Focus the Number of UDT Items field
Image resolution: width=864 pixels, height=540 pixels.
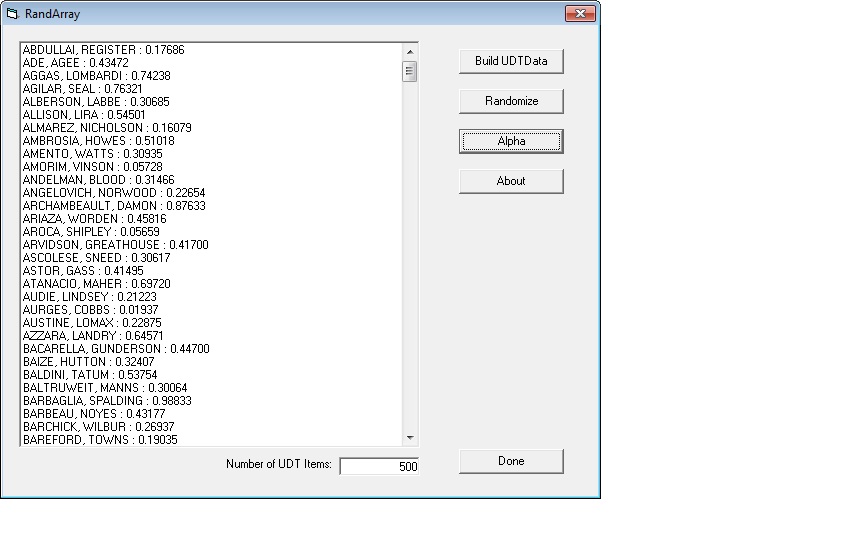coord(379,466)
